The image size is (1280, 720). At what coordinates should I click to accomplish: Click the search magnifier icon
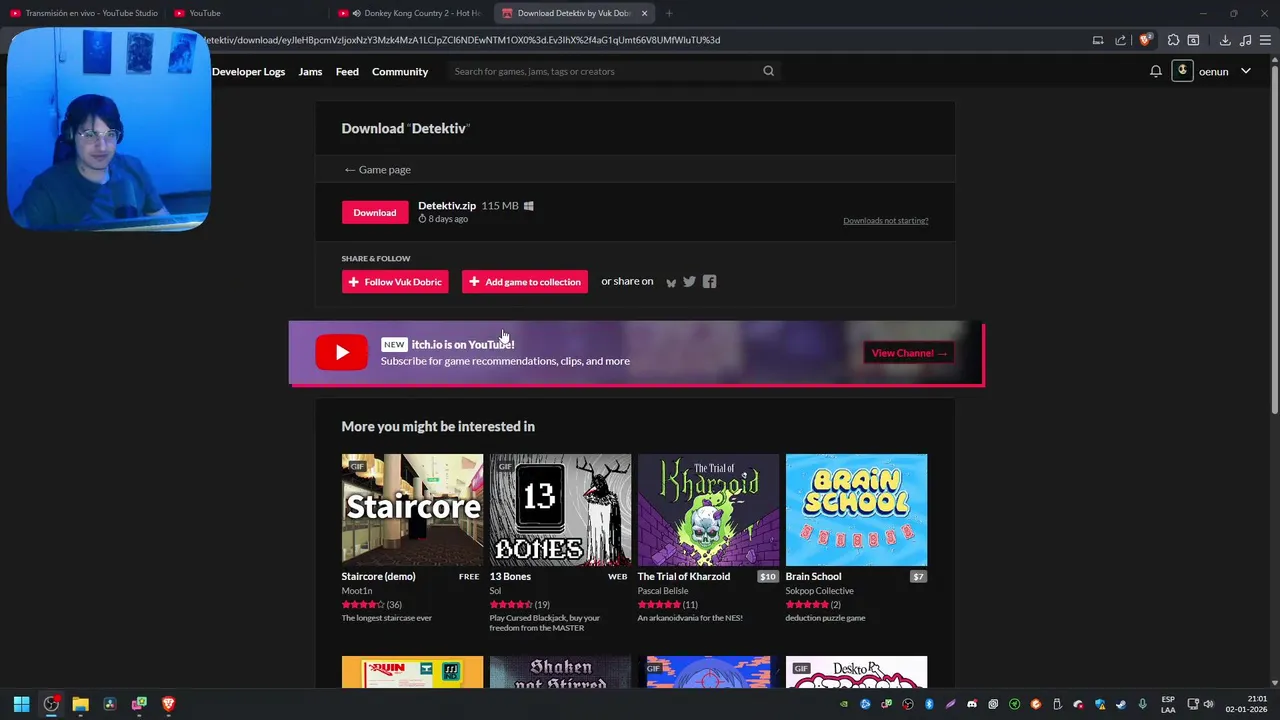[768, 71]
